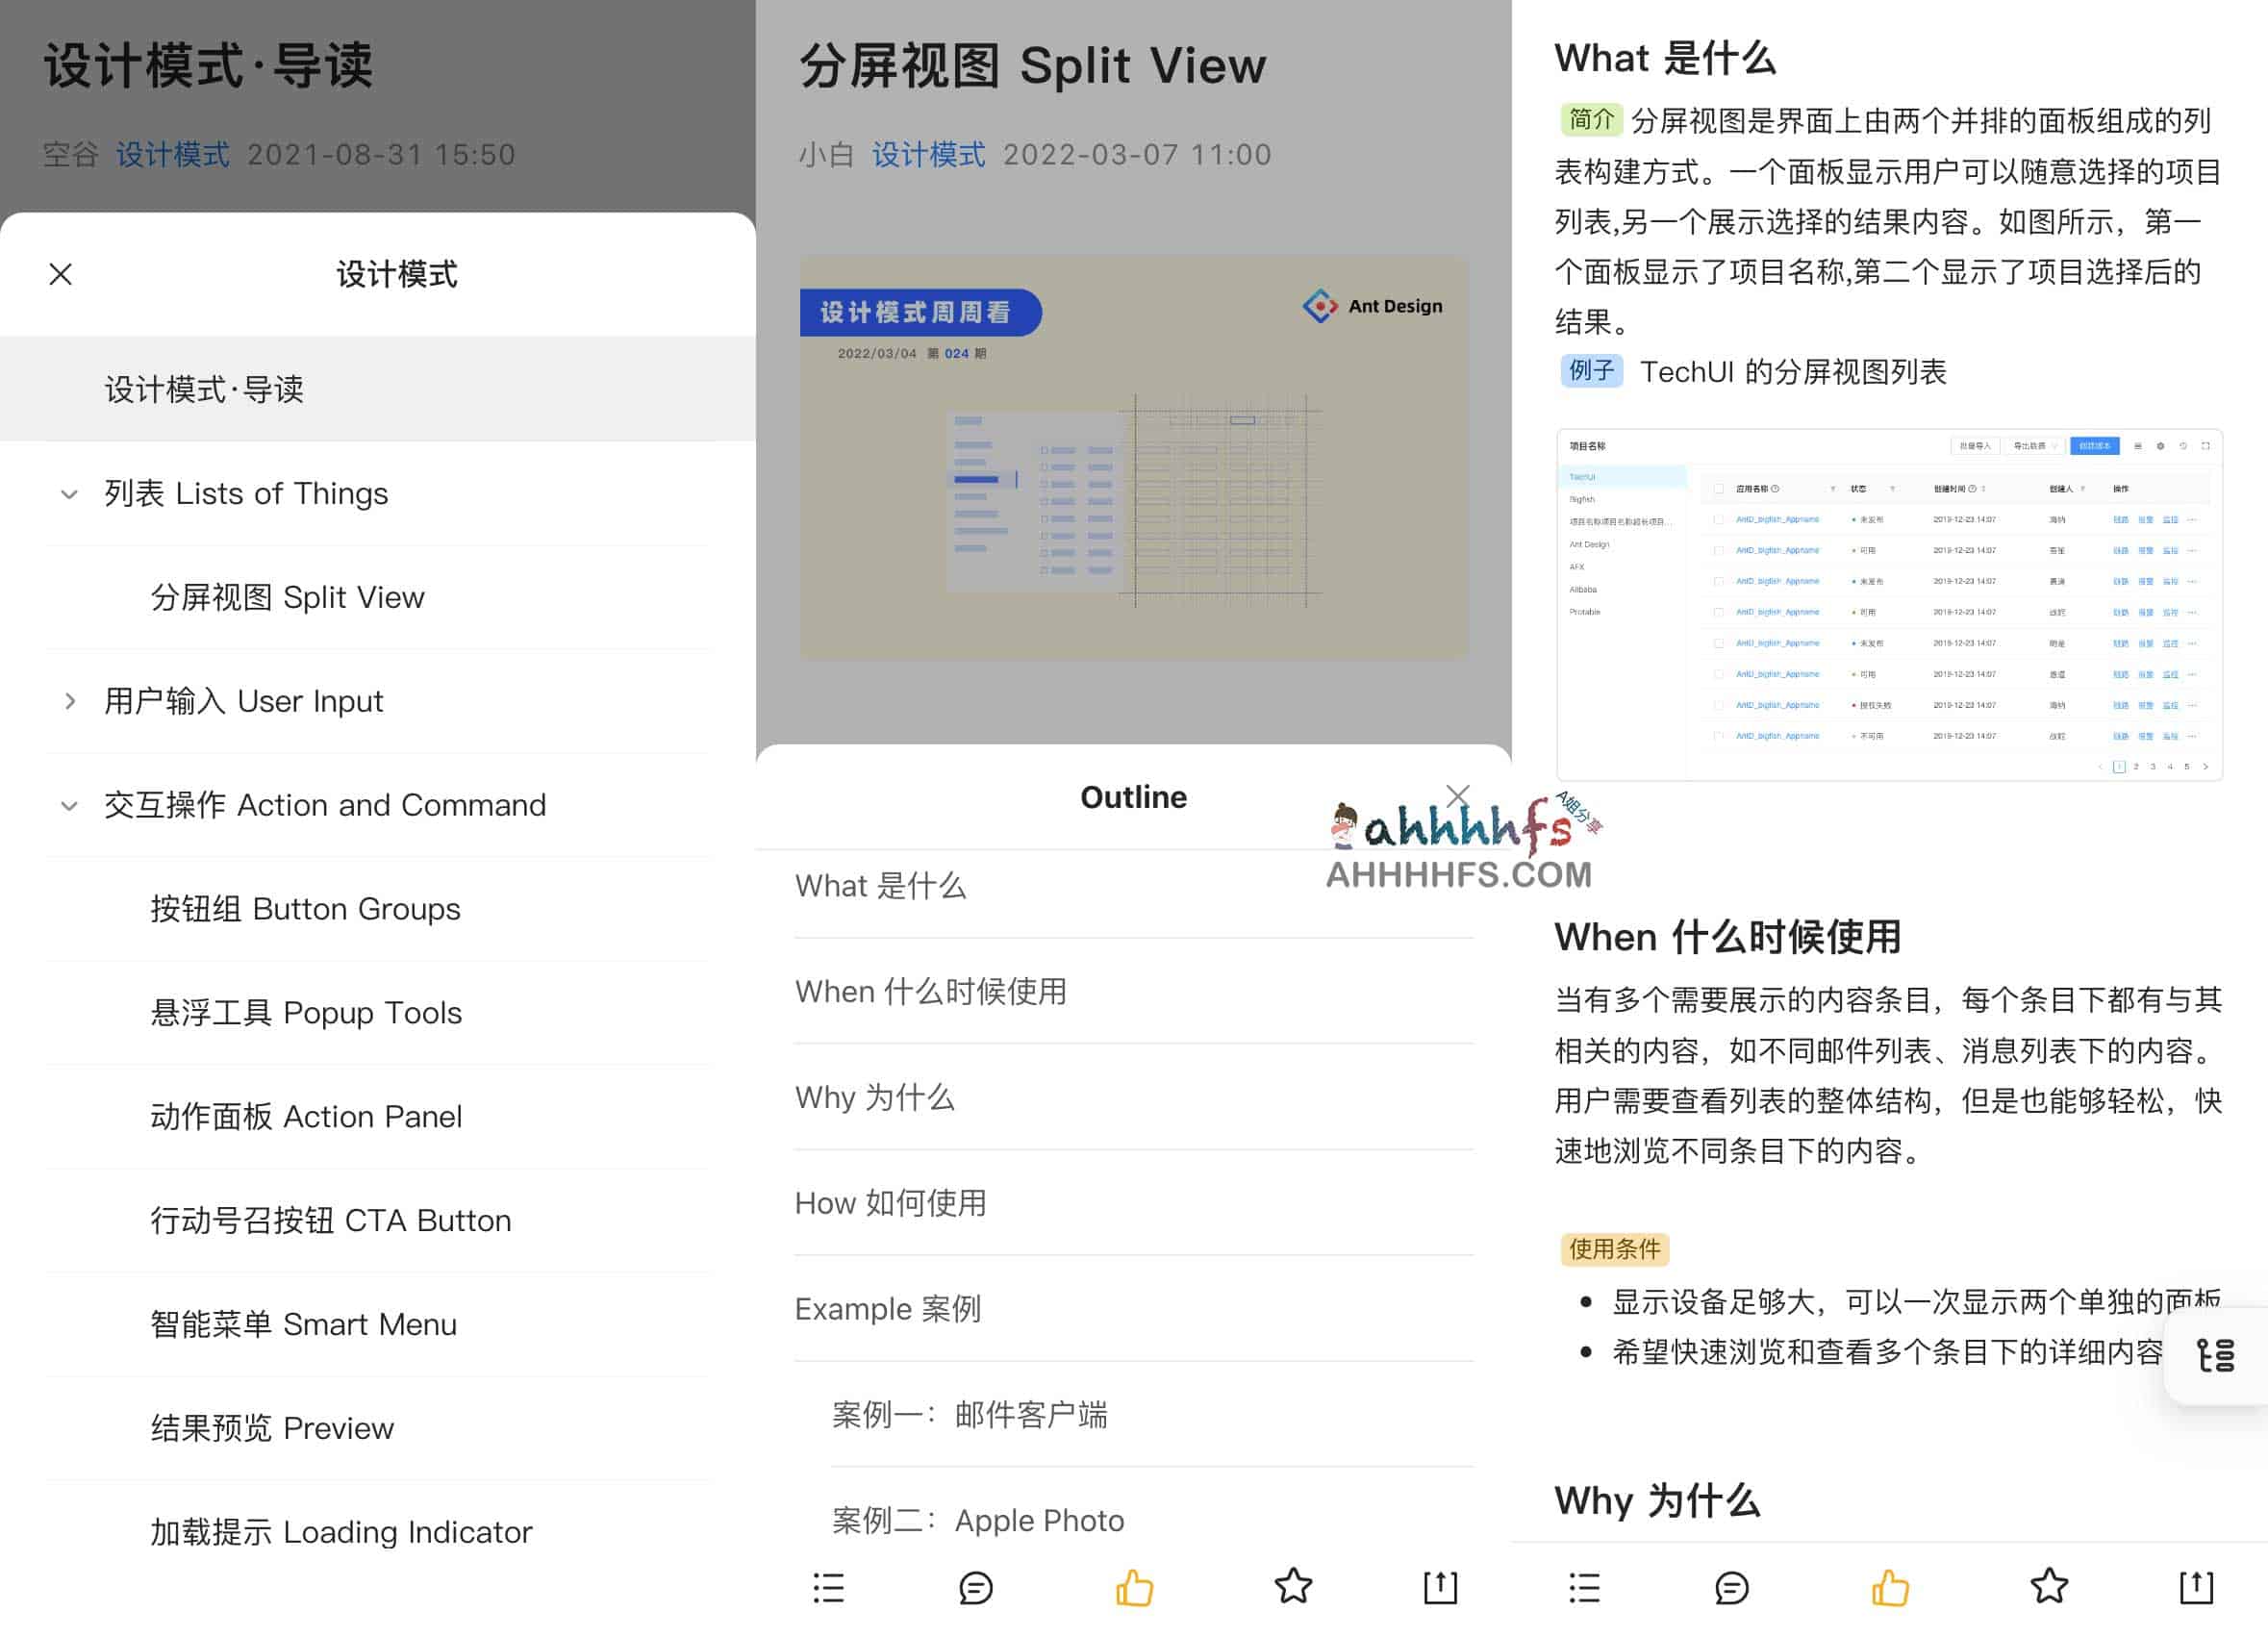Tap the share icon under the What article
The image size is (2268, 1637).
(2195, 1588)
